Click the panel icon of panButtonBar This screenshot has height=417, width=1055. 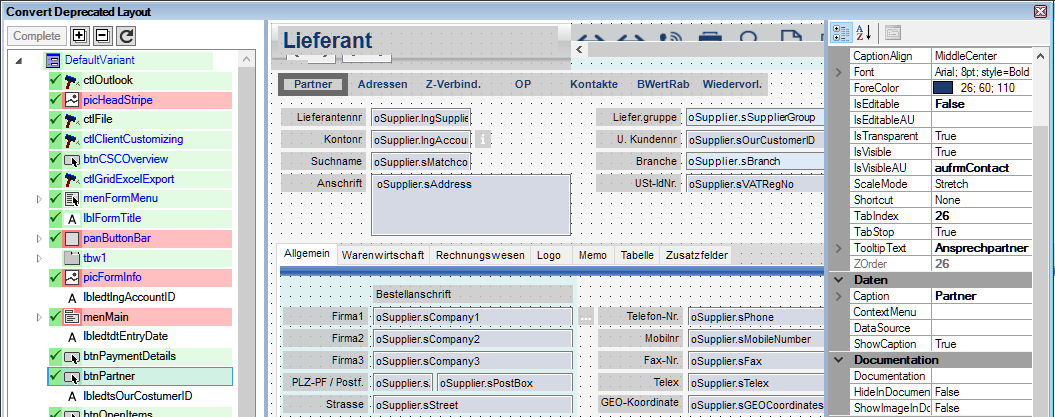click(x=71, y=238)
